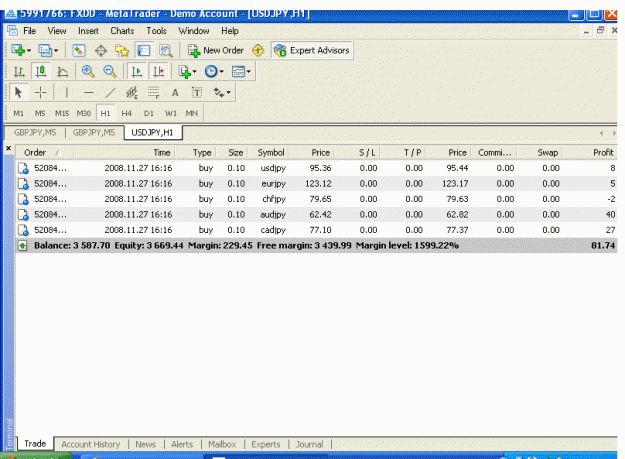This screenshot has height=459, width=625.
Task: Switch to H4 timeframe
Action: coord(126,114)
